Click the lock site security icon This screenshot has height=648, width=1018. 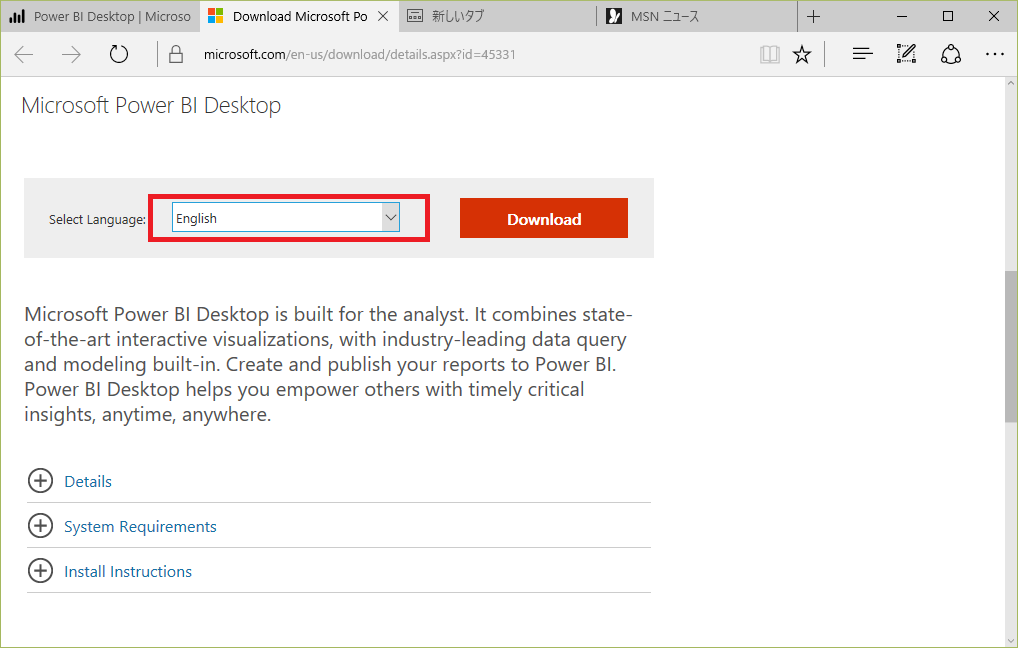pos(176,55)
